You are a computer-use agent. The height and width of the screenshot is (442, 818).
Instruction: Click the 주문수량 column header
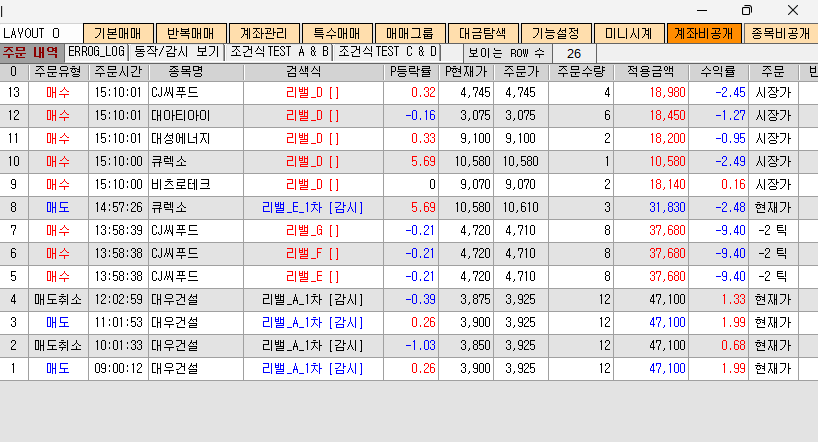coord(581,72)
